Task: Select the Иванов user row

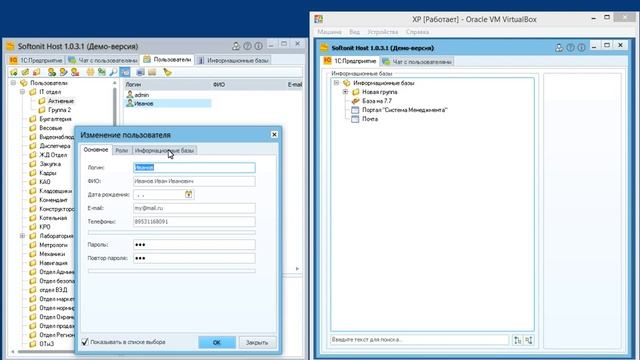Action: [x=168, y=104]
